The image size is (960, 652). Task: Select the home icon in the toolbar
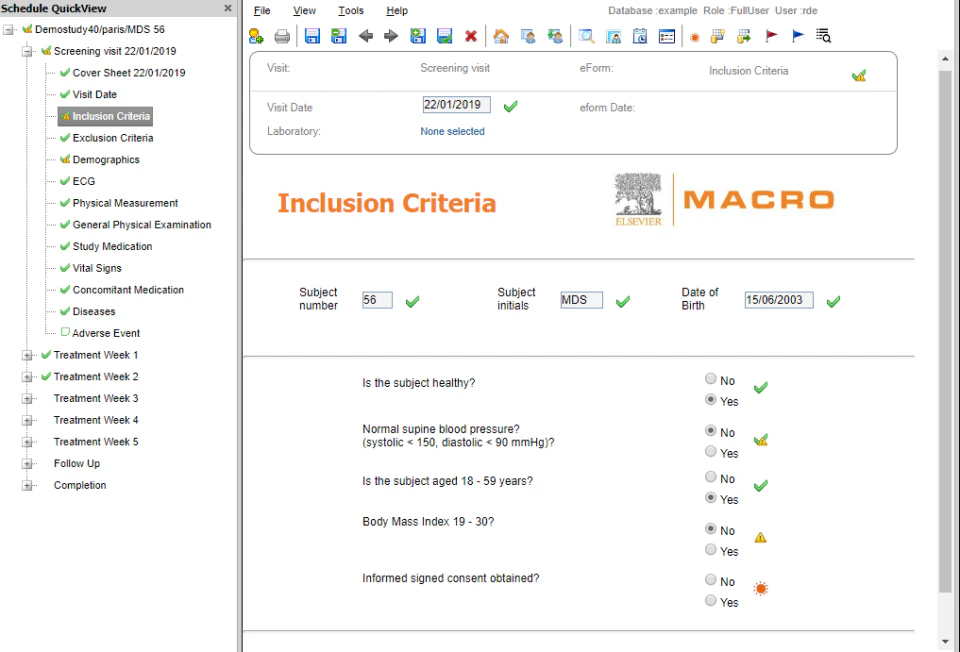[500, 36]
